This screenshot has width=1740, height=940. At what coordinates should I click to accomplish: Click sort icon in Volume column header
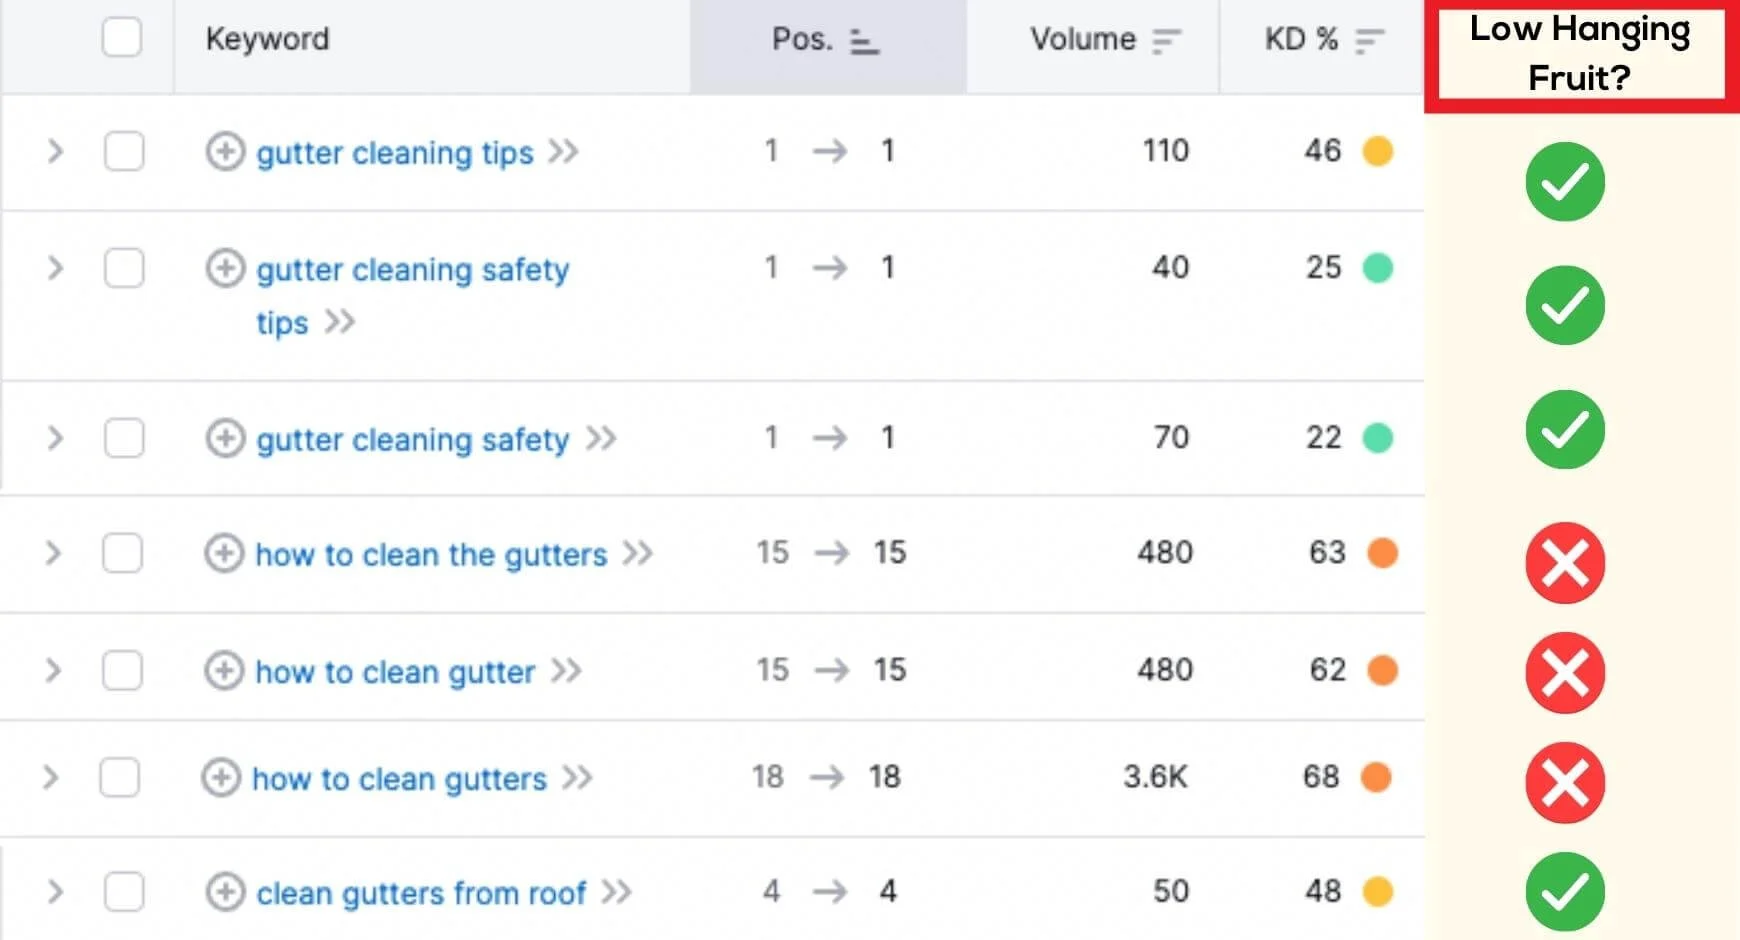click(x=1166, y=41)
